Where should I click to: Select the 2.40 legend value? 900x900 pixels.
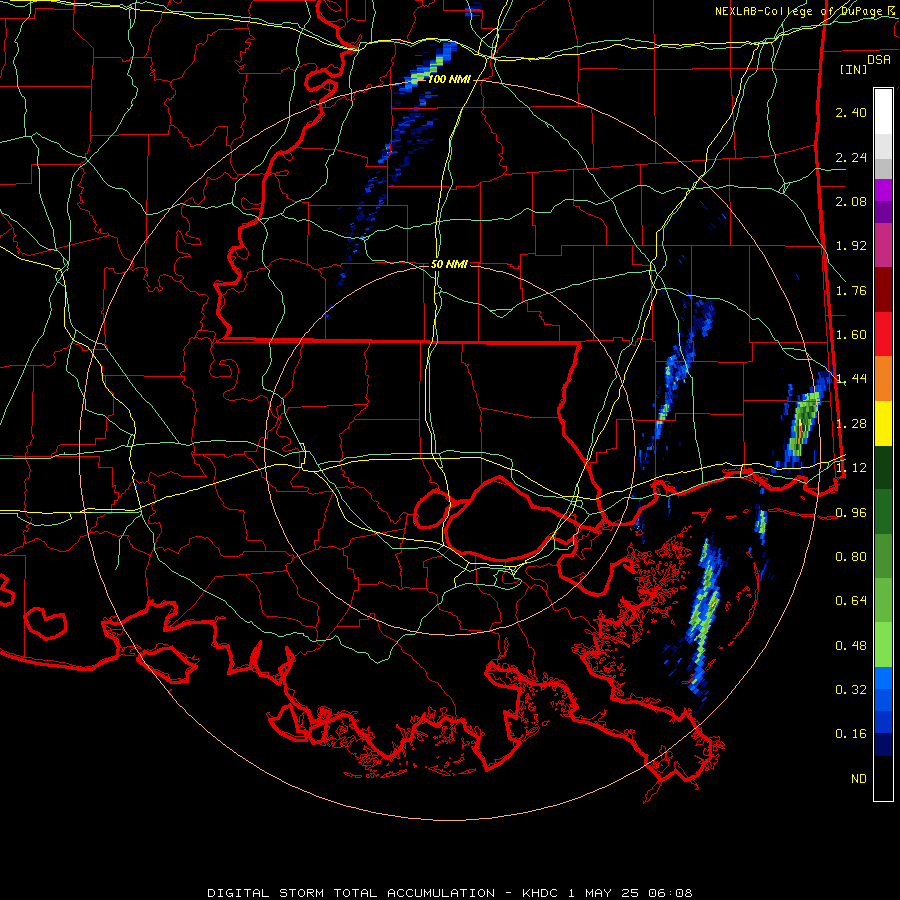851,112
